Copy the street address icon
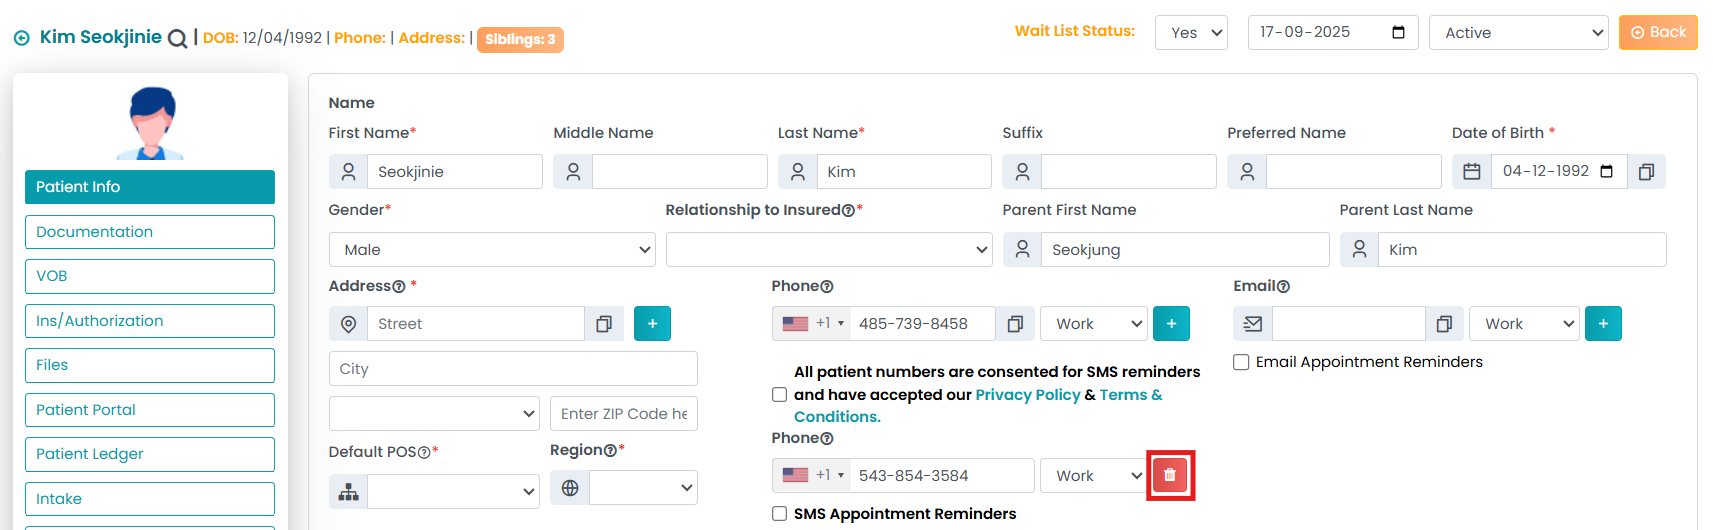Viewport: 1713px width, 530px height. click(x=604, y=324)
